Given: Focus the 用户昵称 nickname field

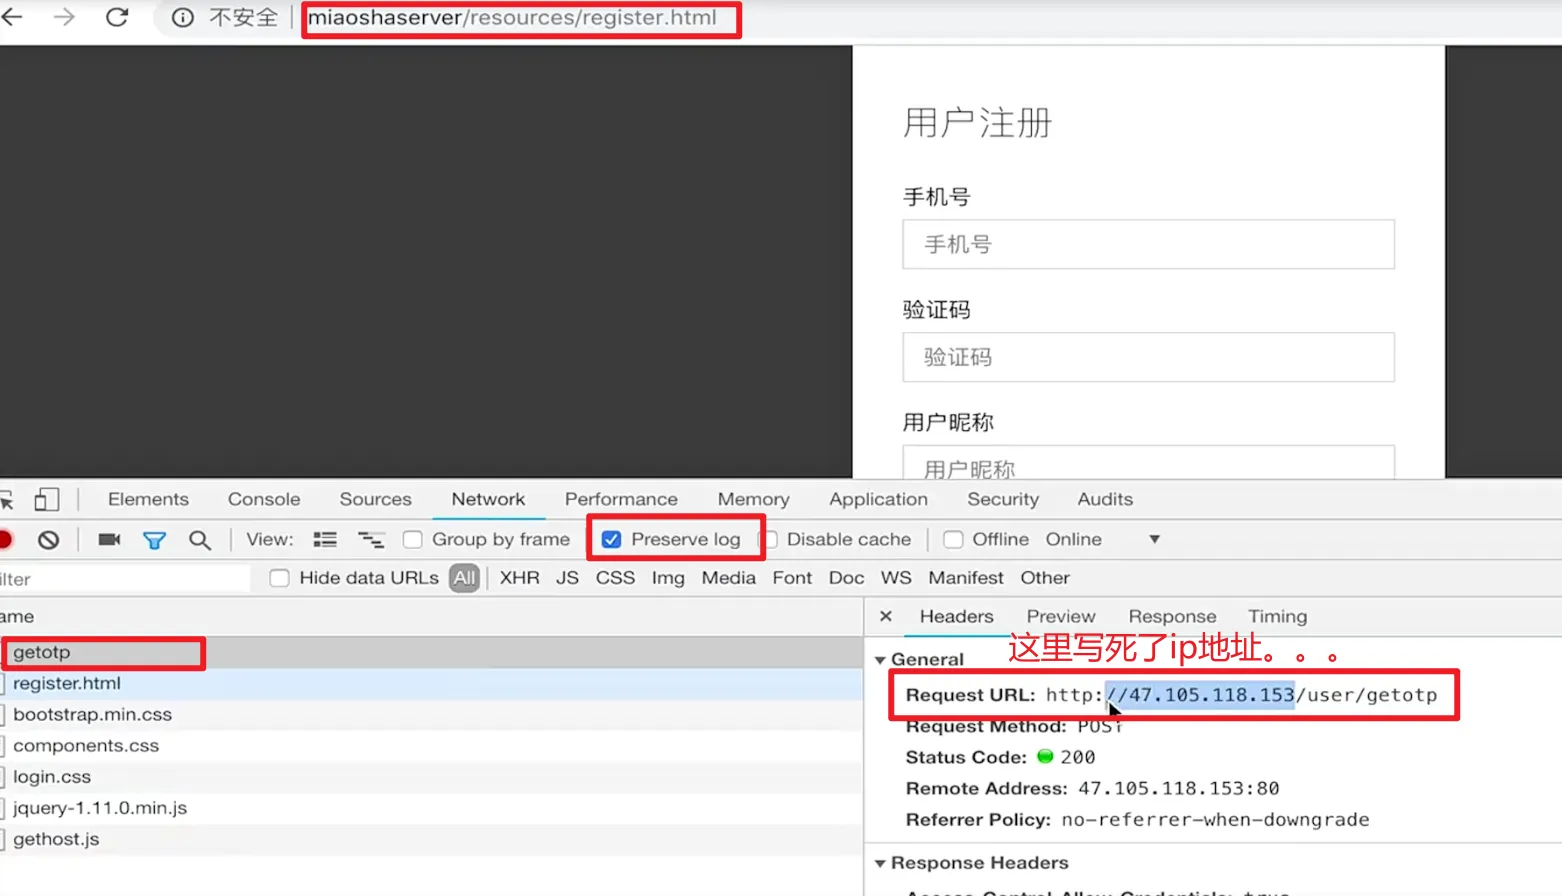Looking at the screenshot, I should (1148, 462).
